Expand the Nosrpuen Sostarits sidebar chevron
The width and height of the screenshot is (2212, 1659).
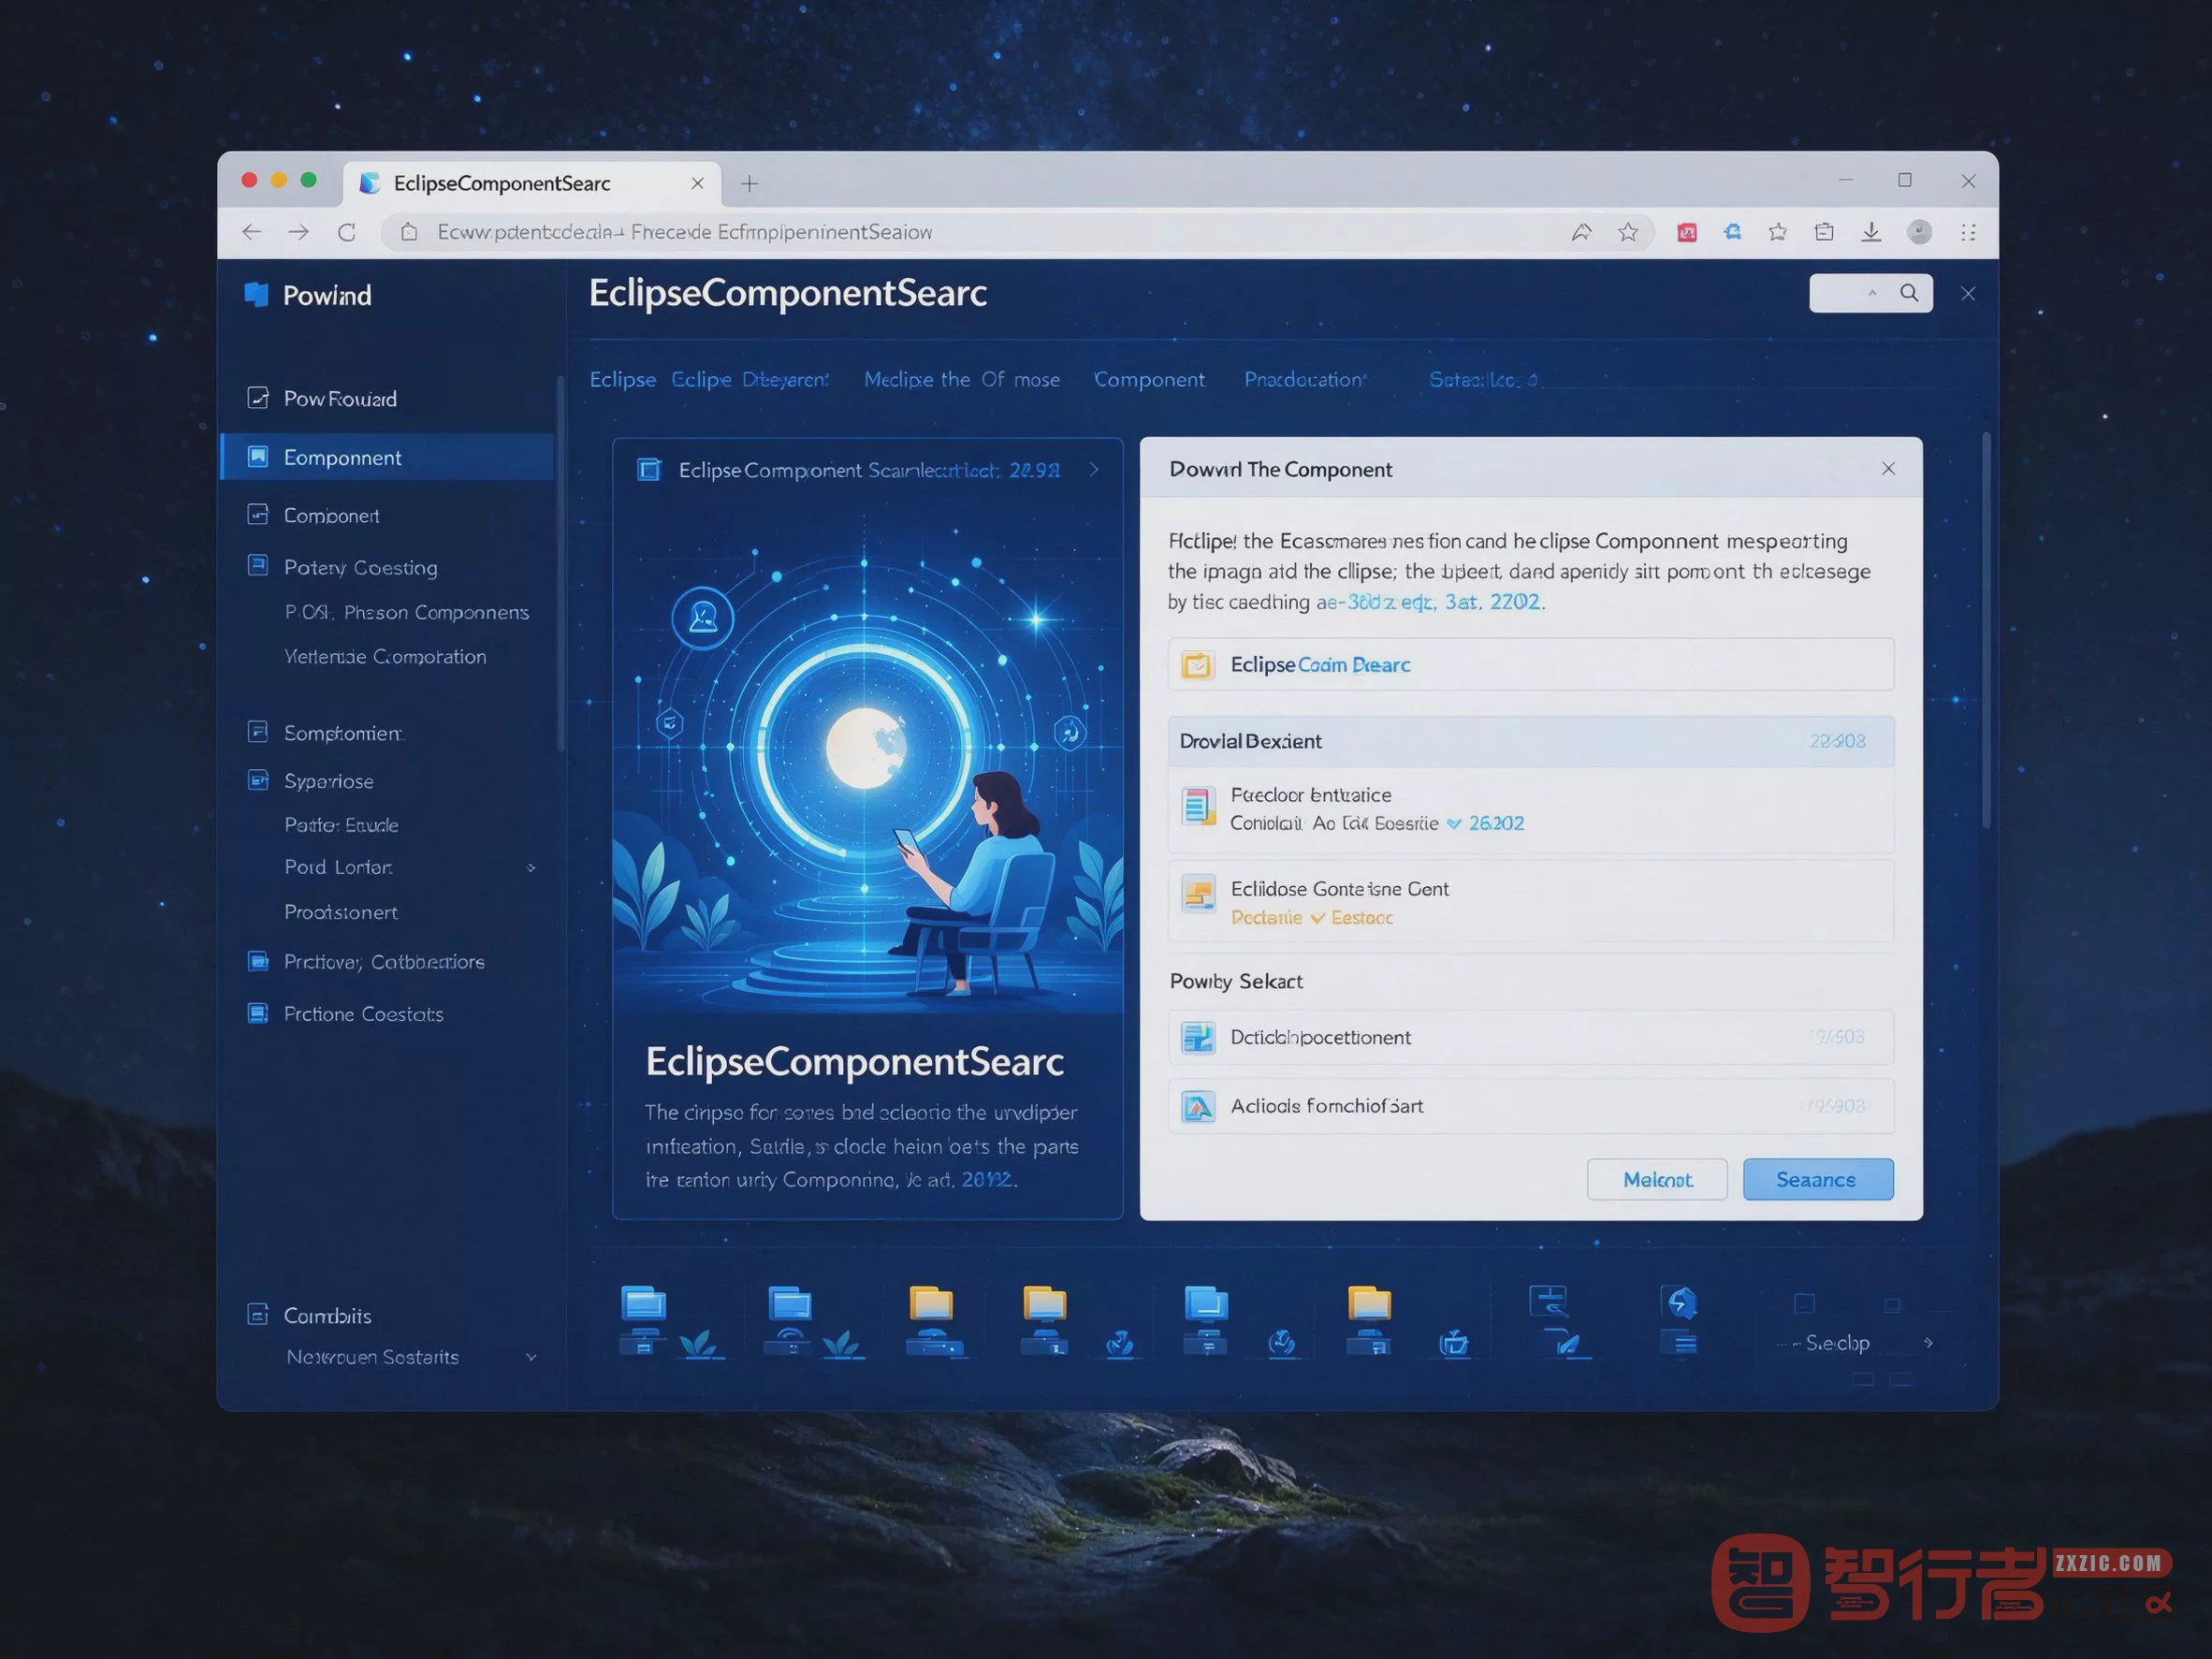531,1357
